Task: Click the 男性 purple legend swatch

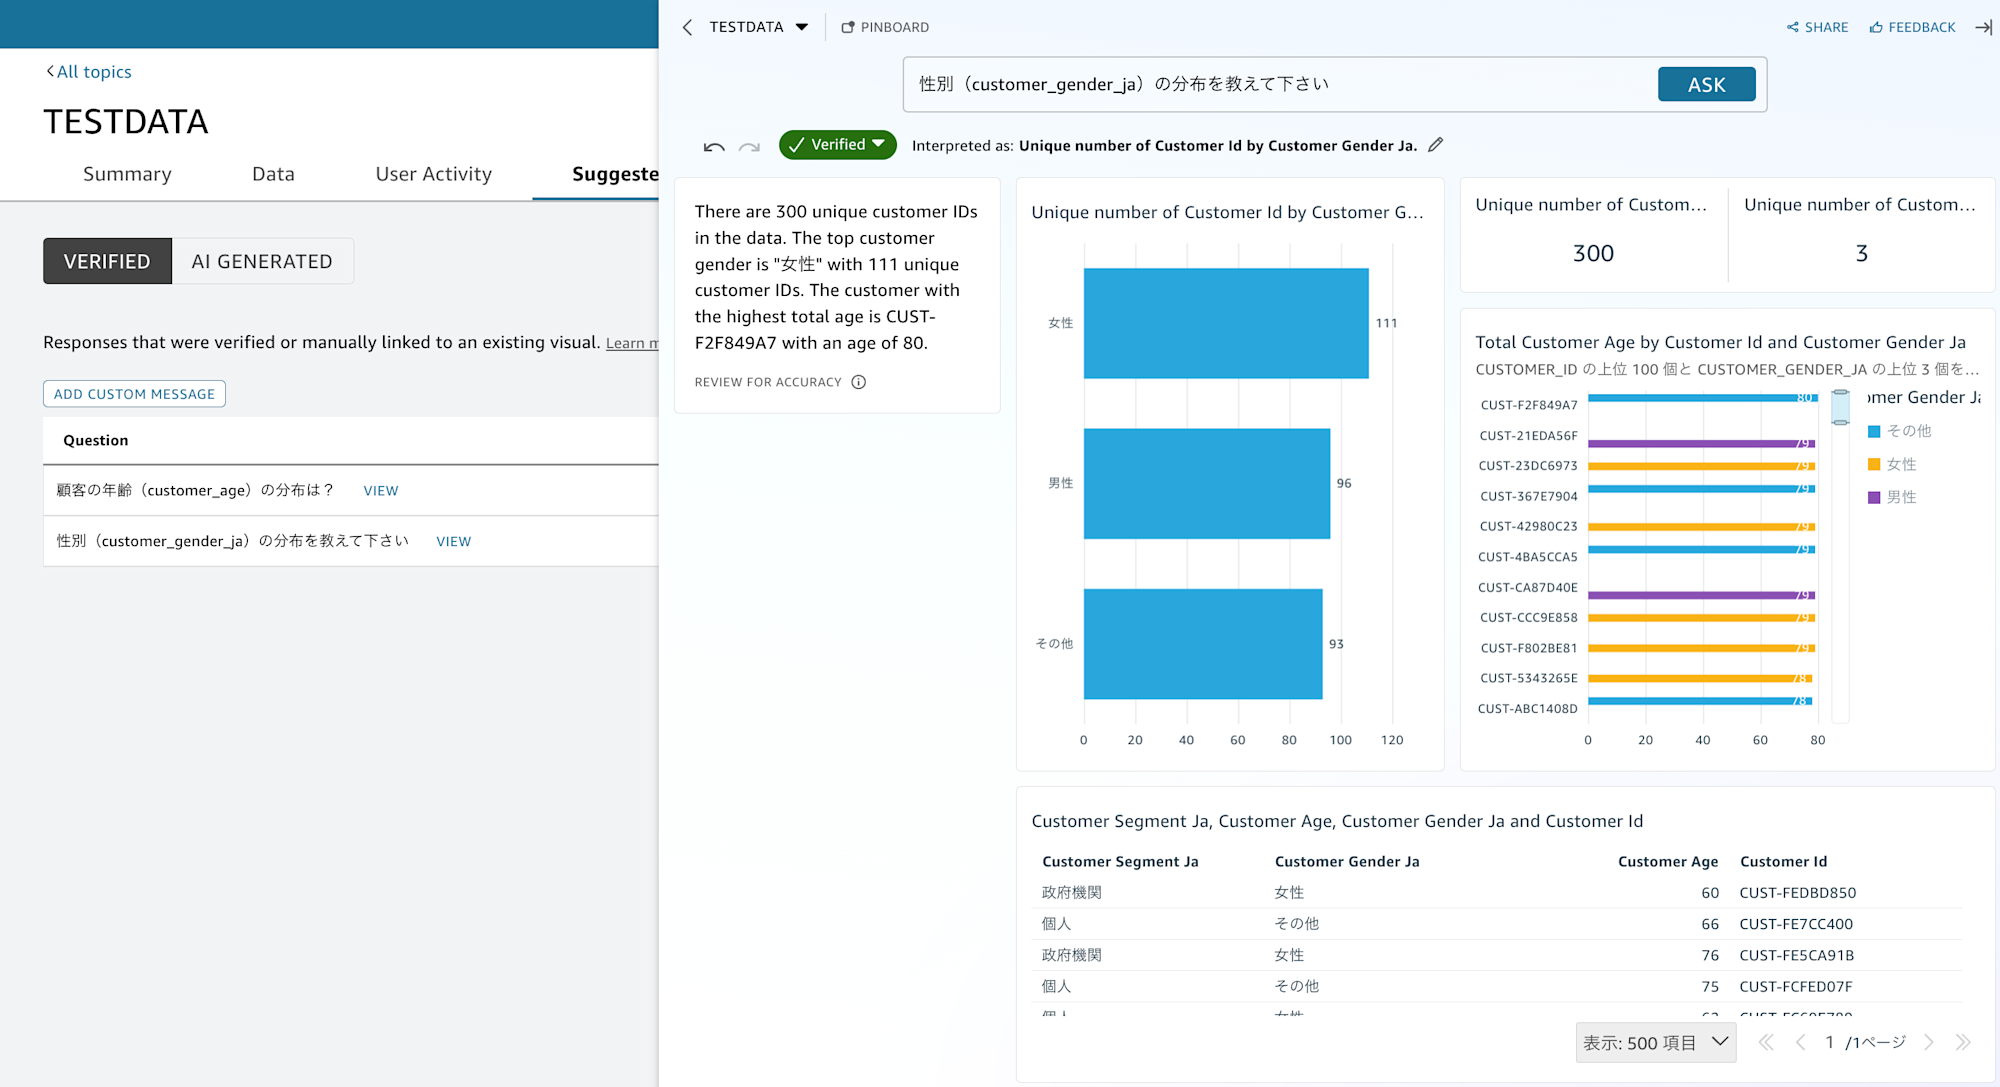Action: pos(1874,497)
